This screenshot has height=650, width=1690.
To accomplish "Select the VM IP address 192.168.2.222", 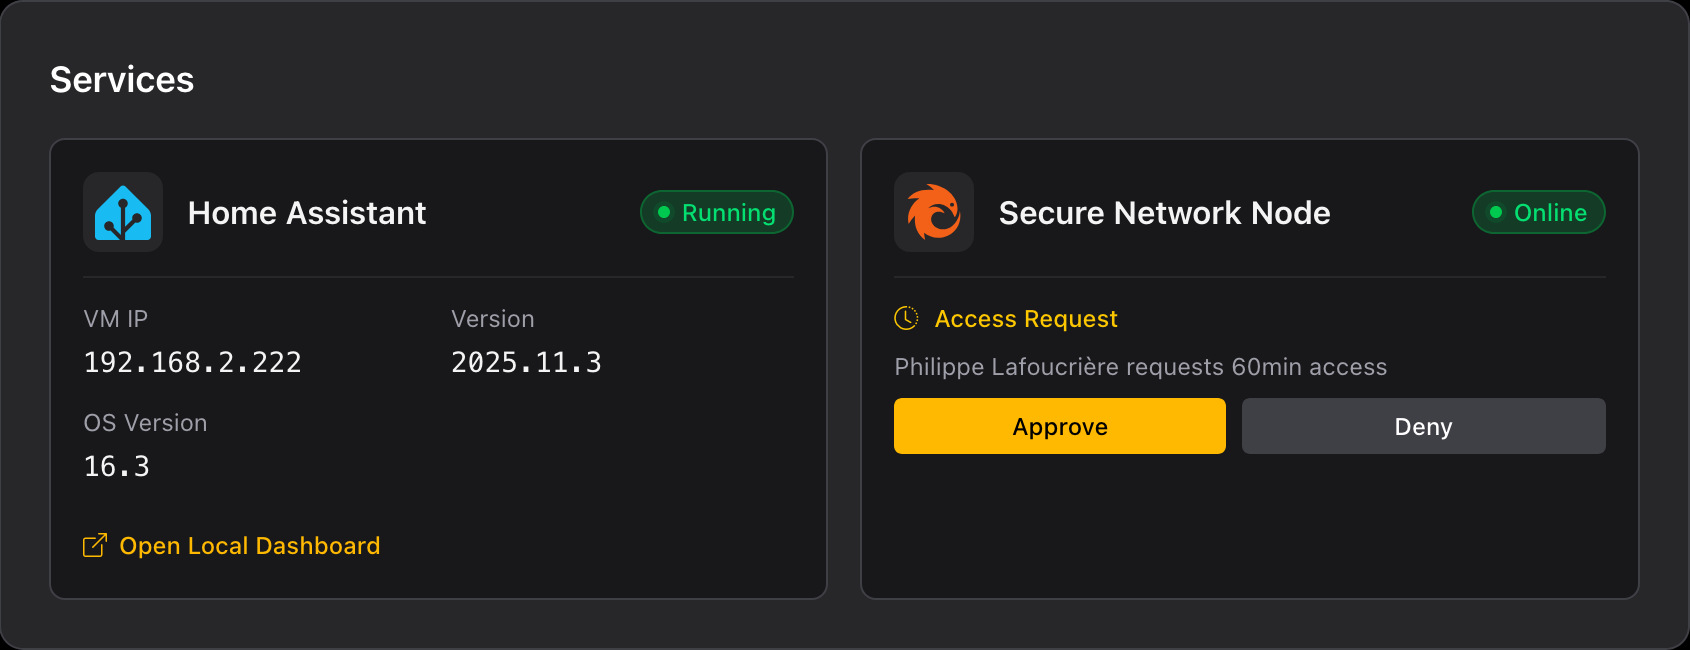I will (193, 362).
